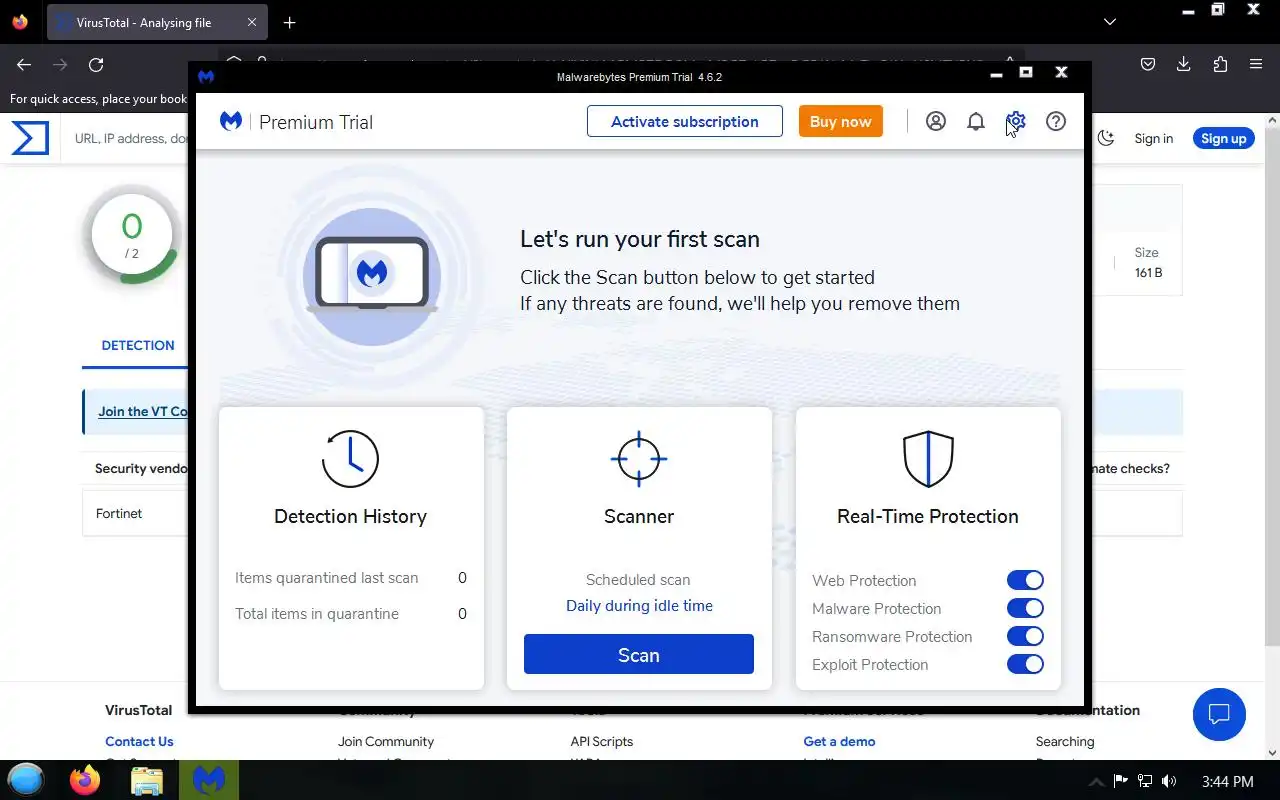Click the Scanner card title
This screenshot has height=800, width=1280.
point(639,516)
